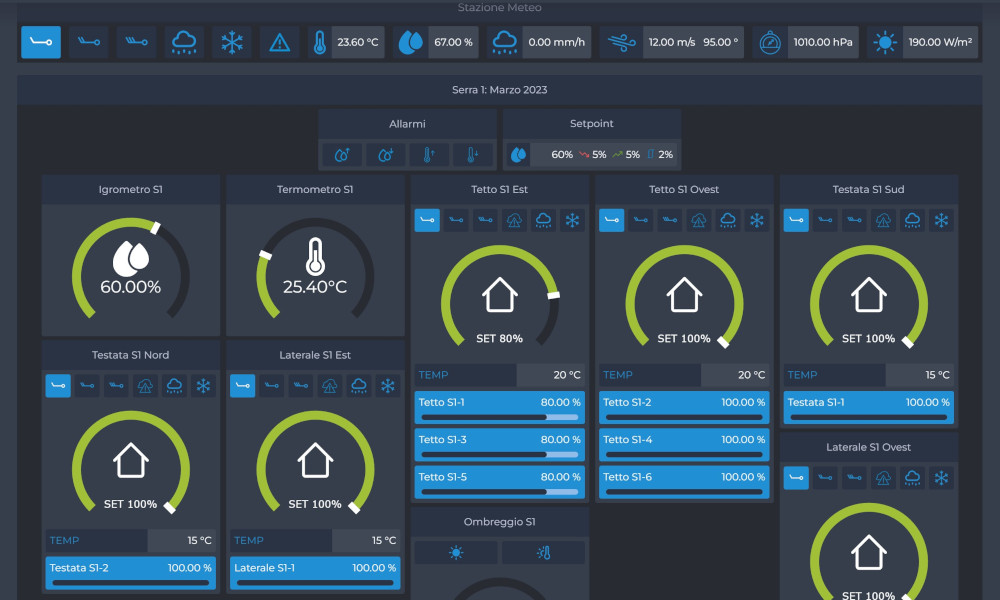Viewport: 1000px width, 600px height.
Task: Open the low temperature alarm in Allarmi
Action: 472,155
